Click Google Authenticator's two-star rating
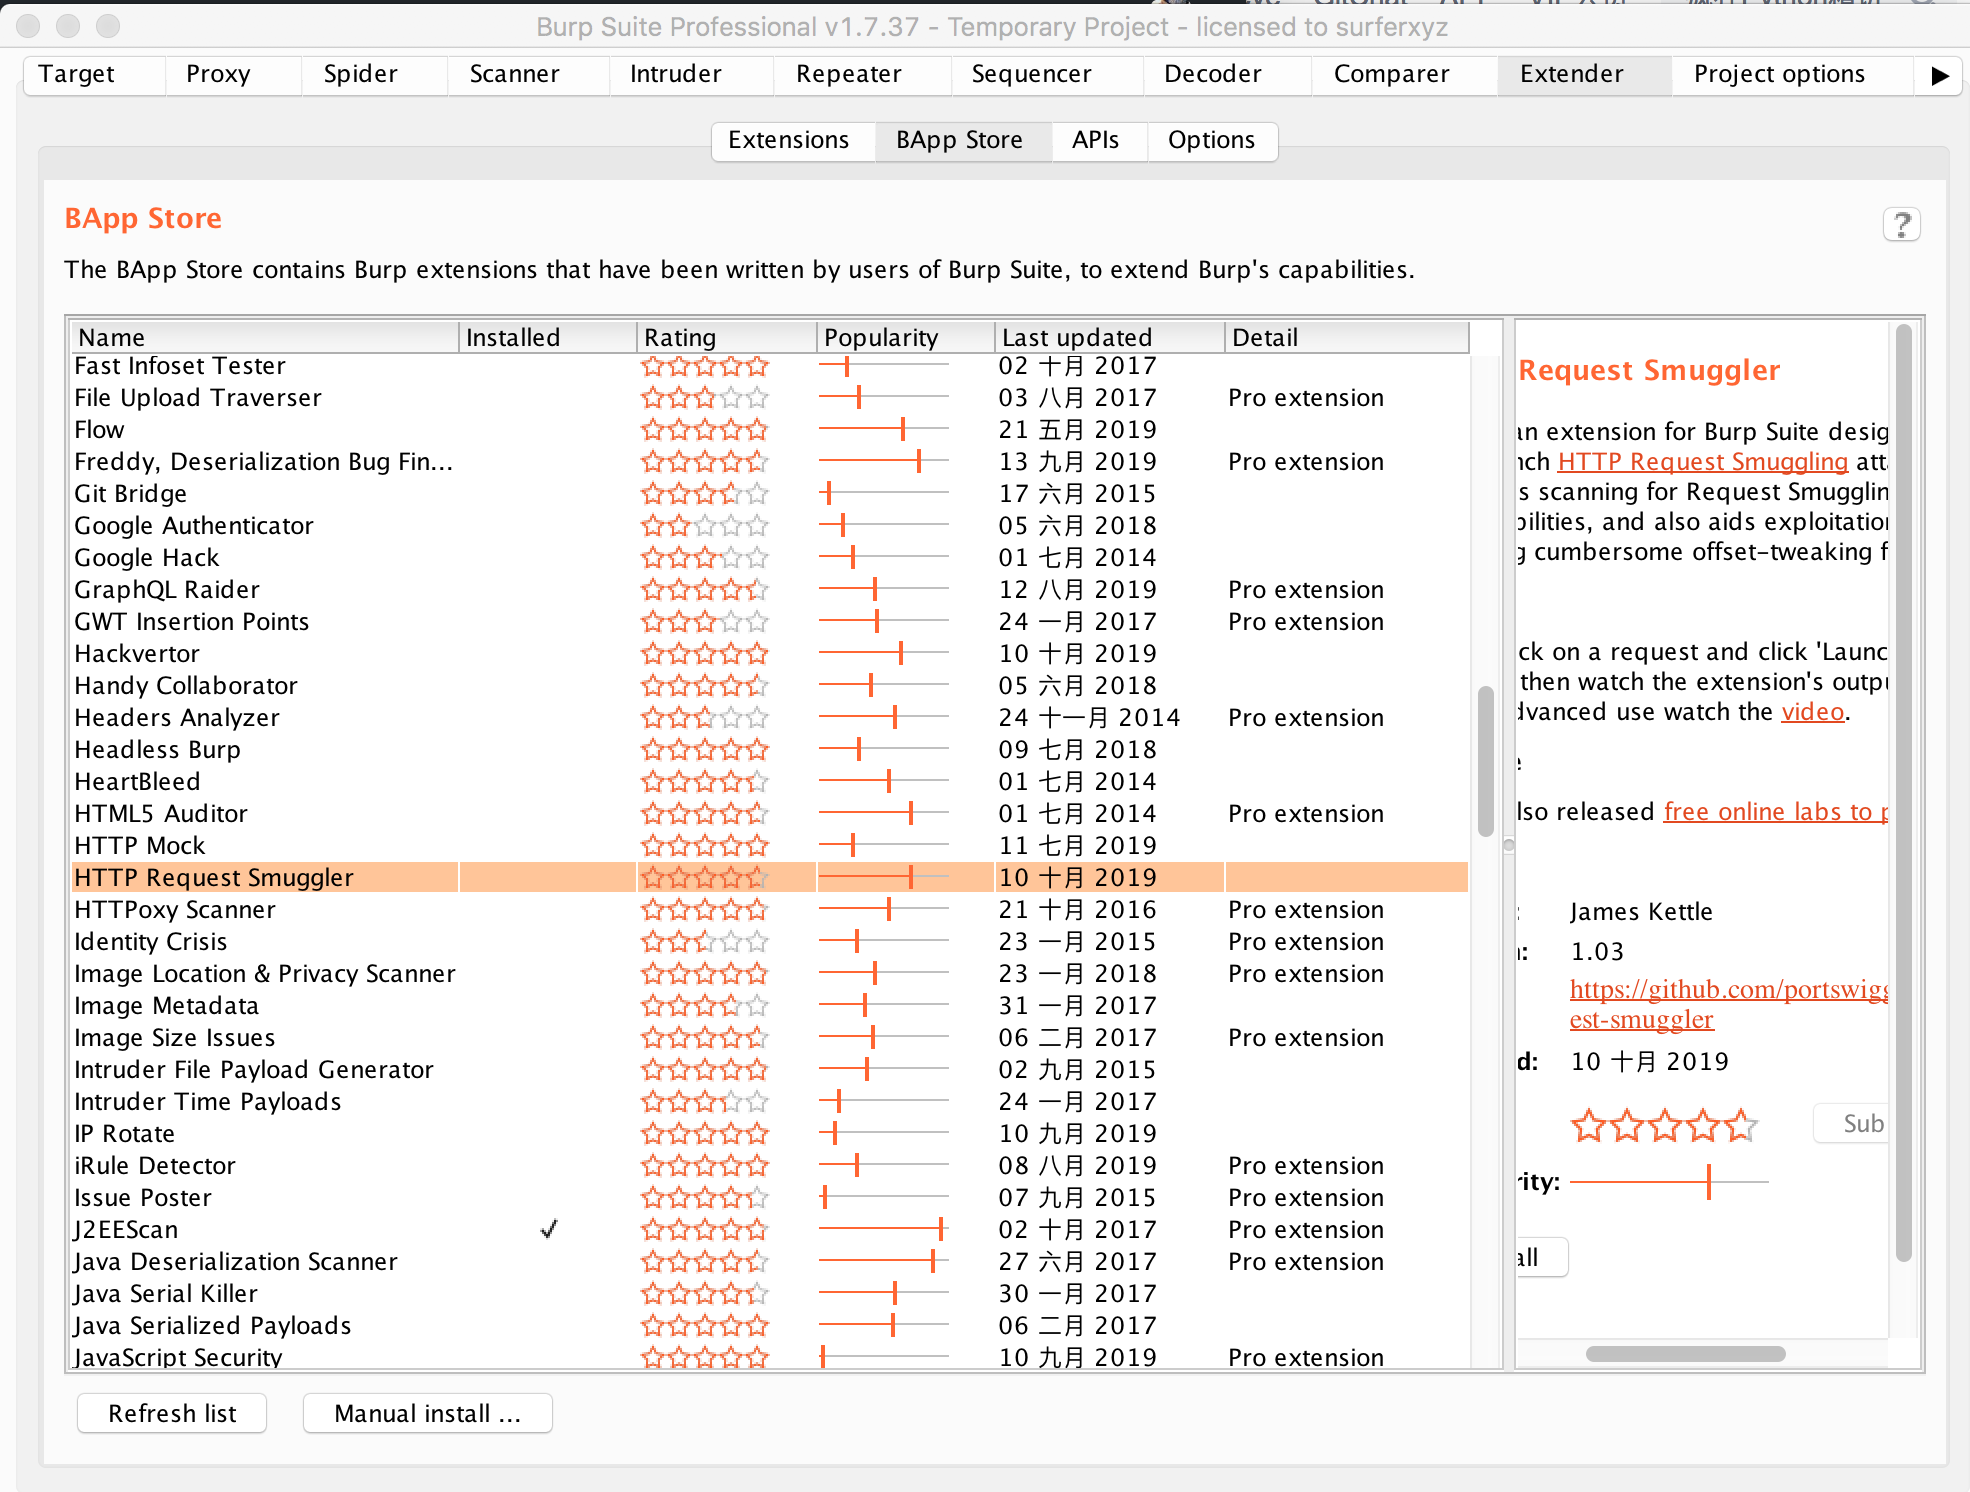1970x1492 pixels. pyautogui.click(x=704, y=526)
